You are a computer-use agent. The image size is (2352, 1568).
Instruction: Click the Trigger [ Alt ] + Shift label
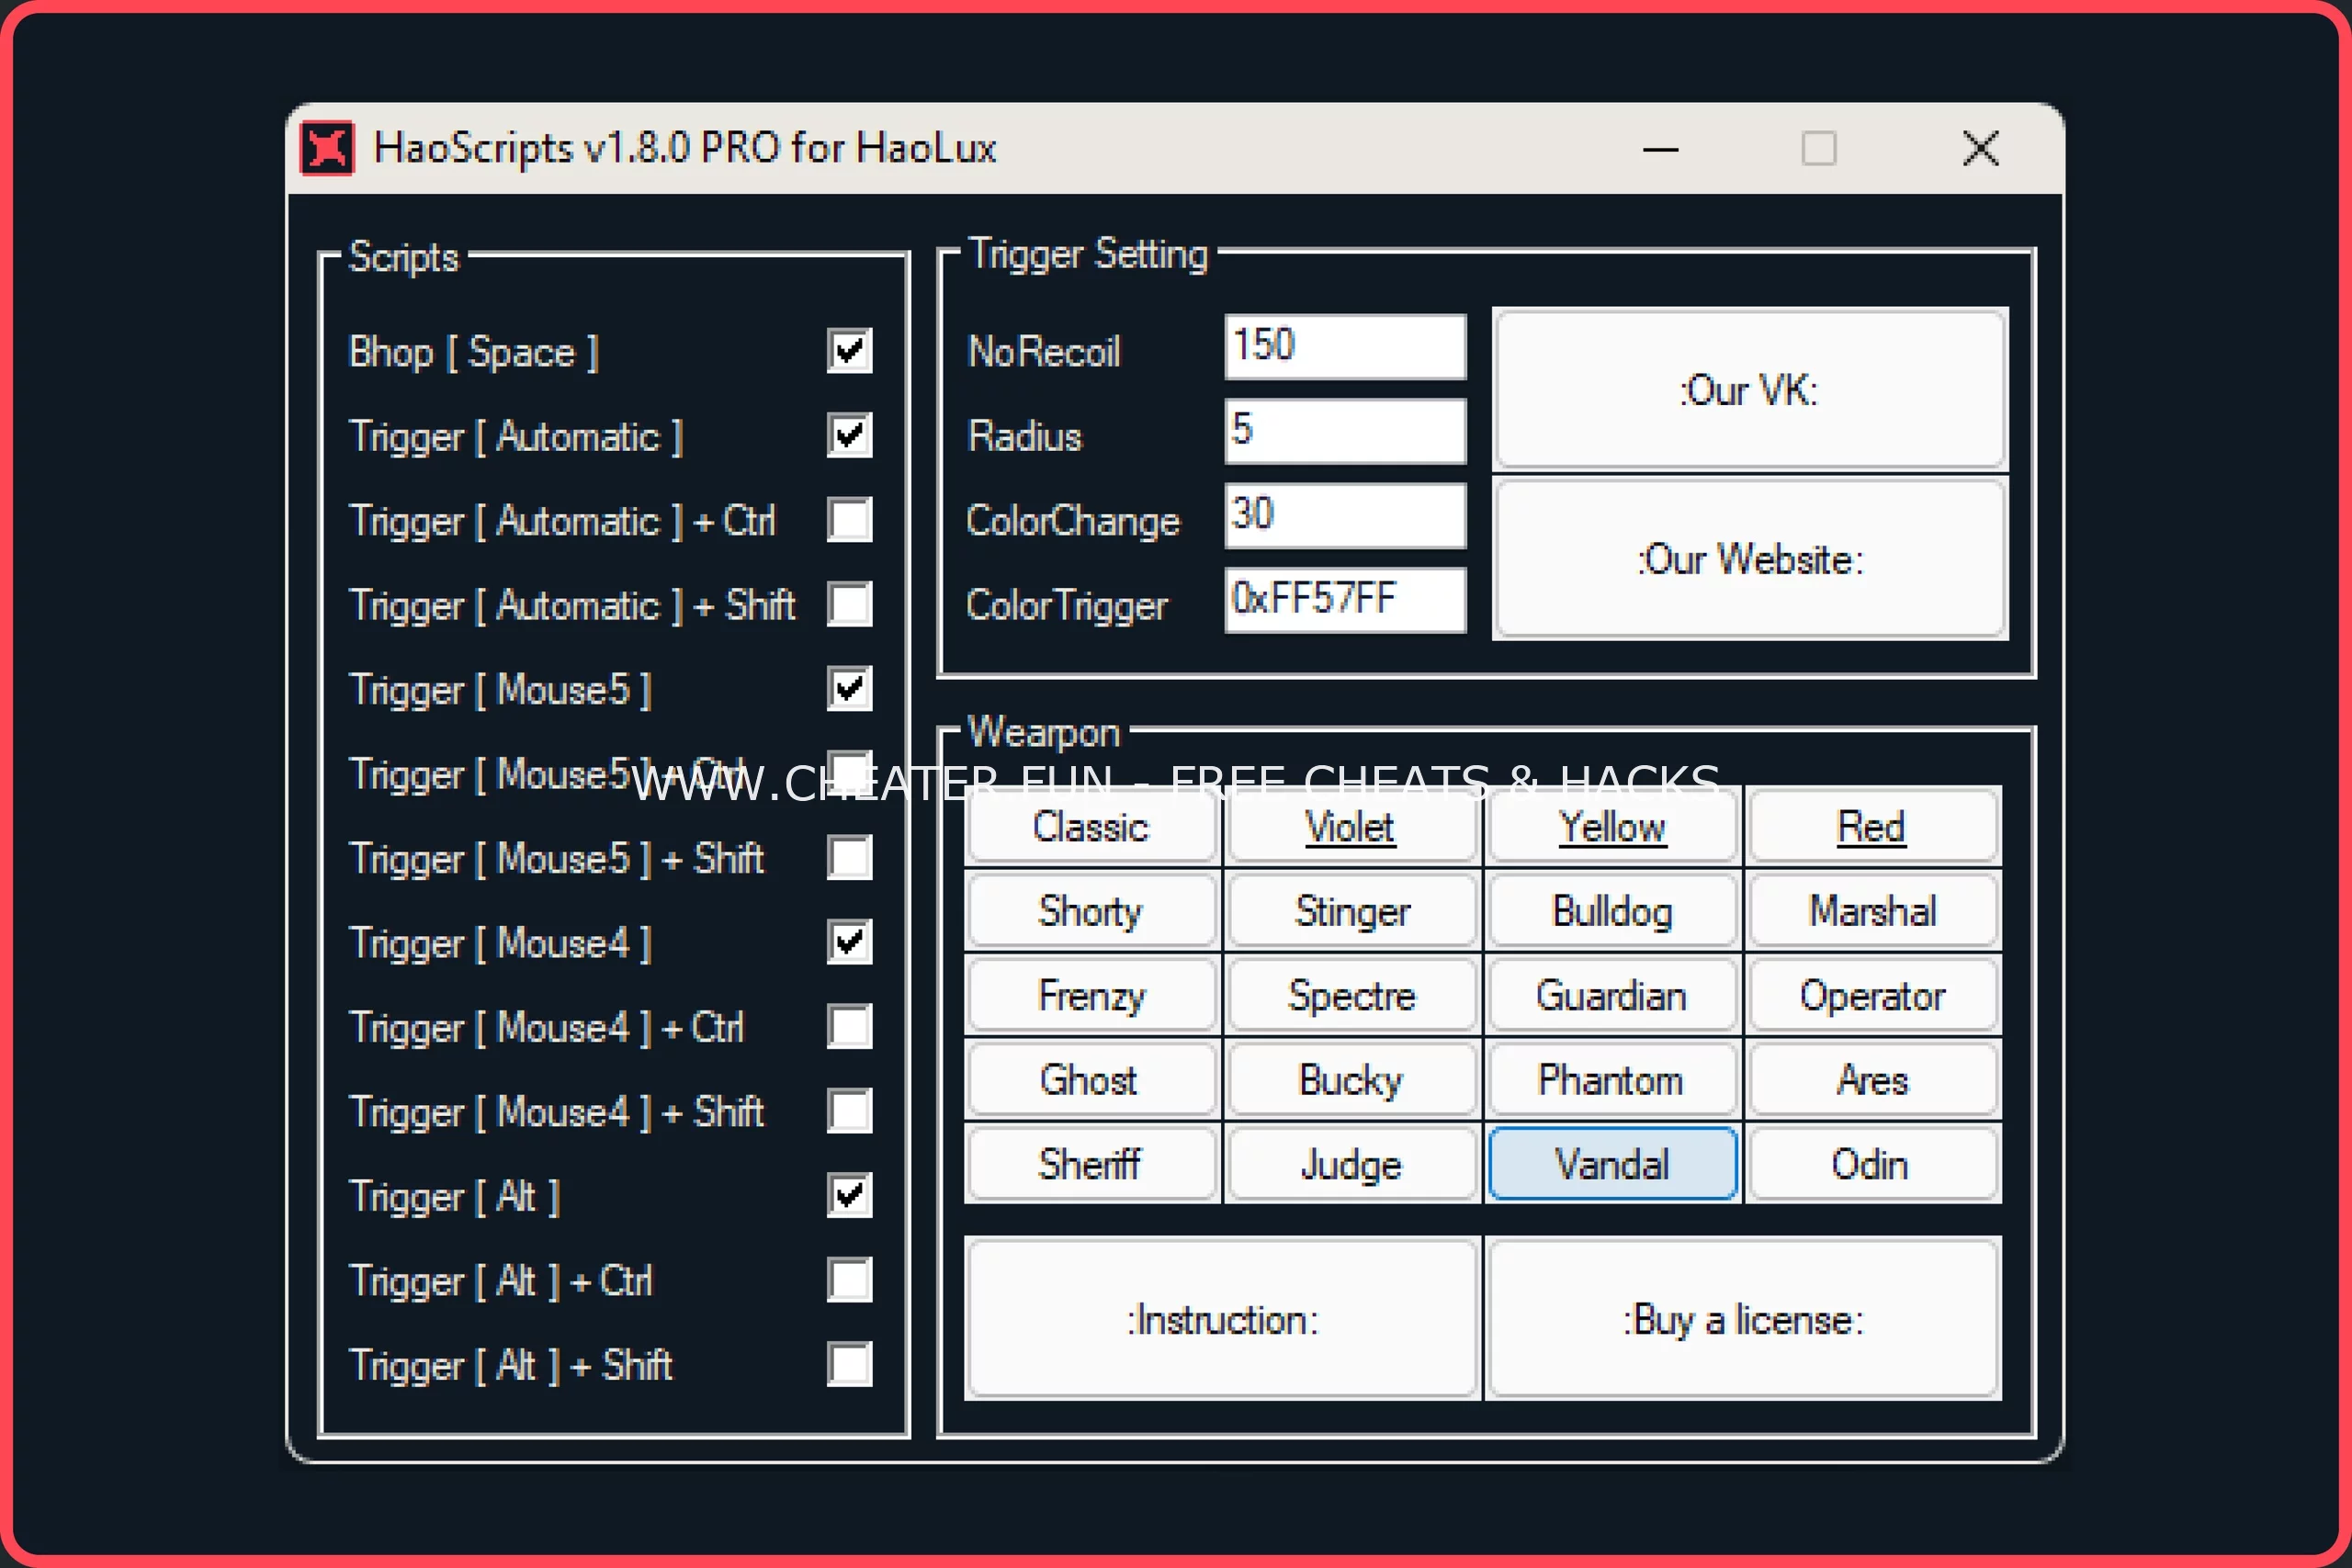[x=510, y=1365]
